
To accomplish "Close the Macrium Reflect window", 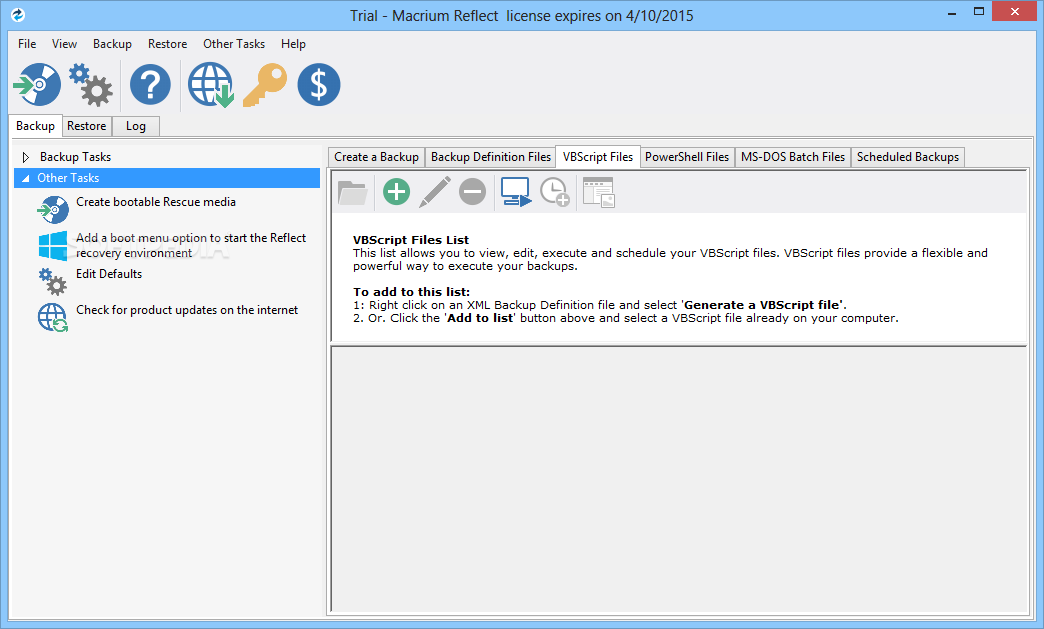I will 1015,11.
